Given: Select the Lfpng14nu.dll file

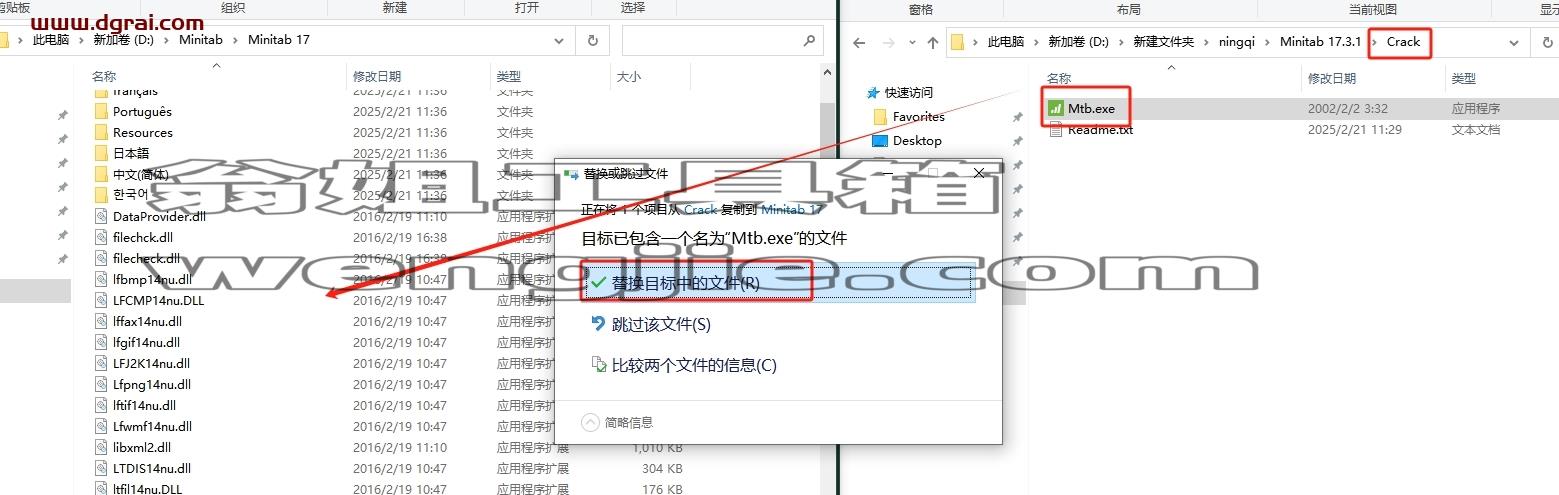Looking at the screenshot, I should pyautogui.click(x=152, y=384).
